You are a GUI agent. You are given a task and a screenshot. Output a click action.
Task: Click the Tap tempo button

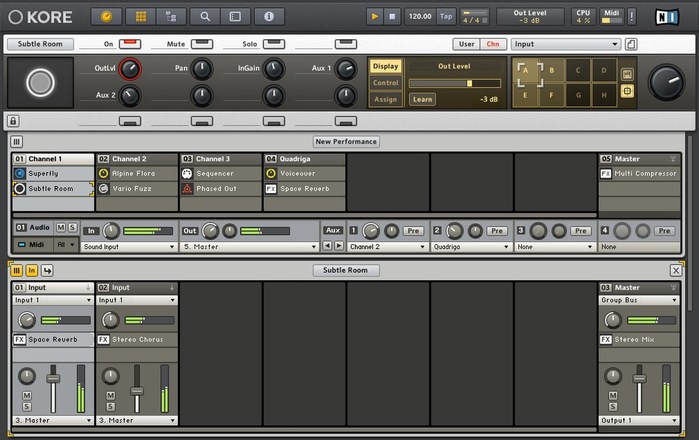click(x=446, y=16)
